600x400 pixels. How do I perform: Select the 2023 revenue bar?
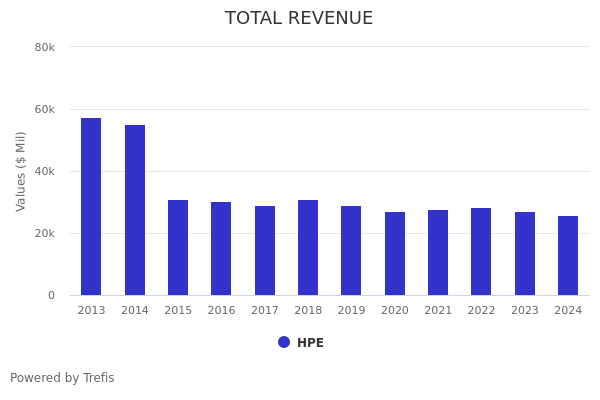(525, 253)
